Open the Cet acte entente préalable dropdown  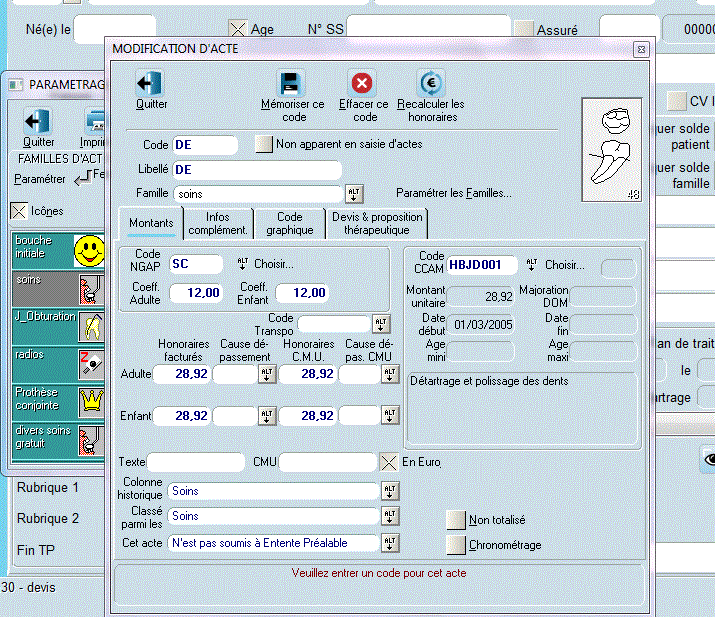[389, 543]
